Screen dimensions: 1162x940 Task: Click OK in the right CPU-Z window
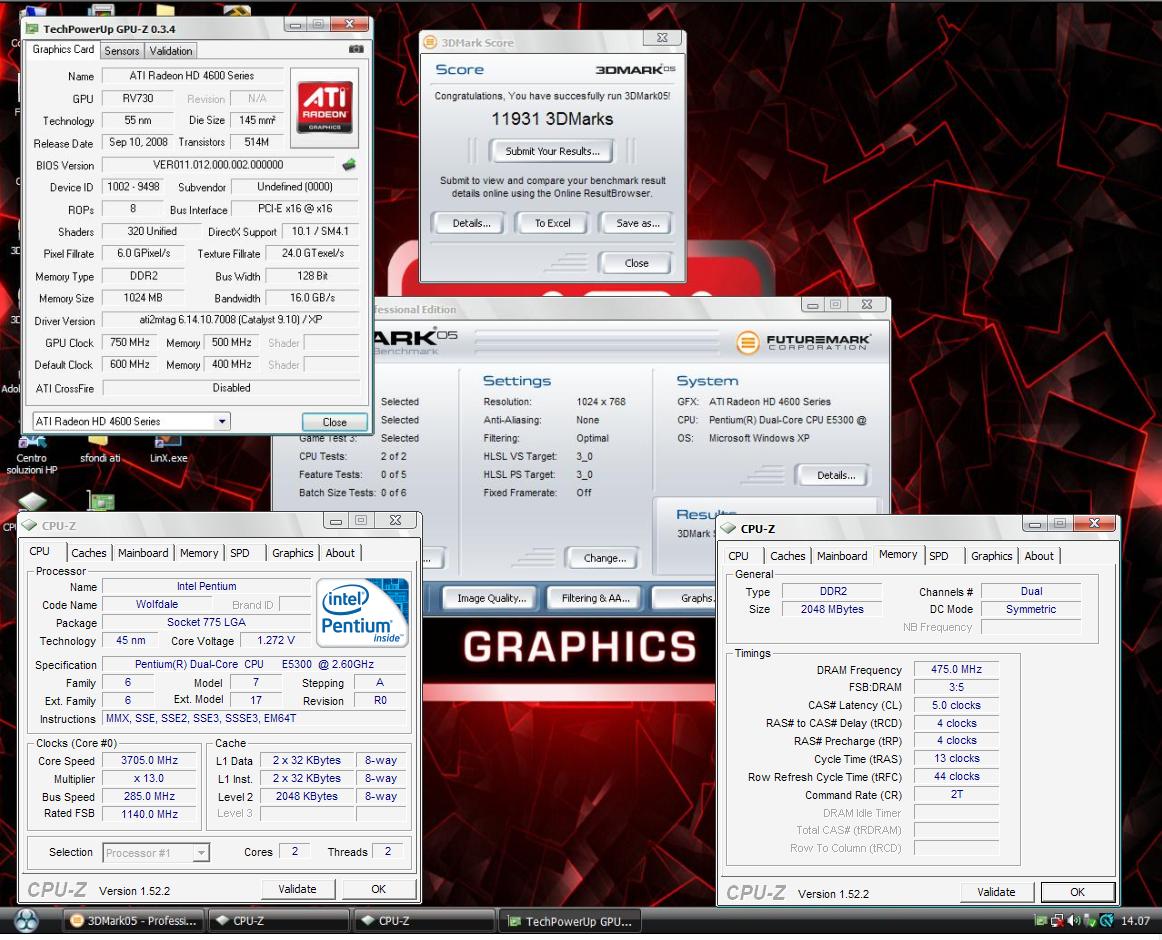point(1078,892)
